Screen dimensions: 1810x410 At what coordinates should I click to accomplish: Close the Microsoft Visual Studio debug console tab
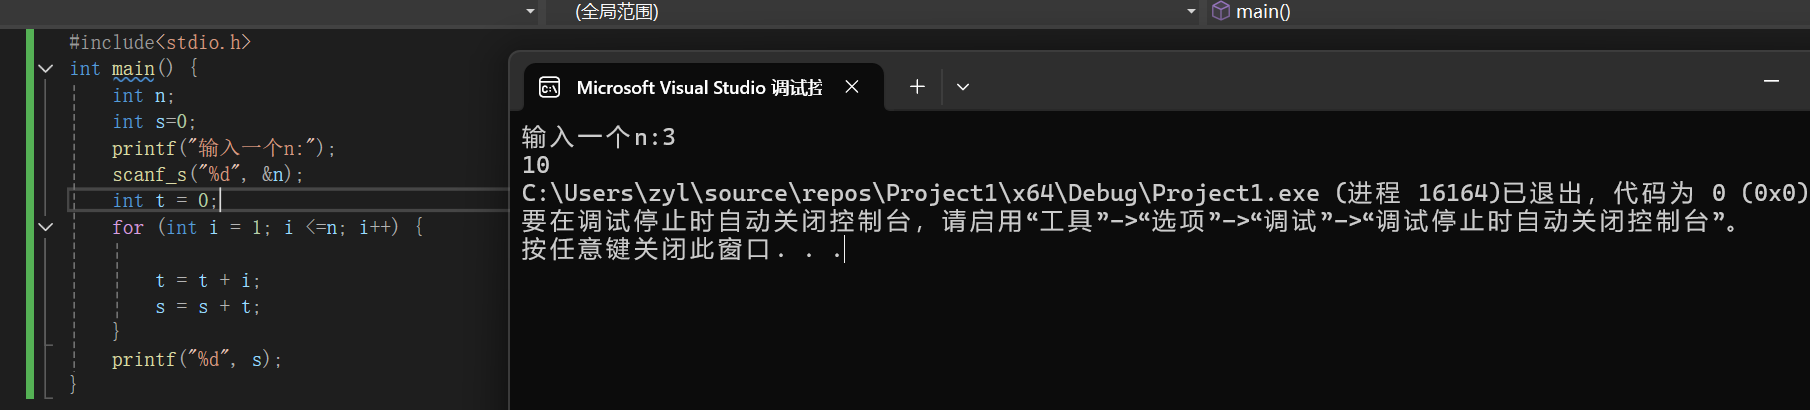click(852, 87)
